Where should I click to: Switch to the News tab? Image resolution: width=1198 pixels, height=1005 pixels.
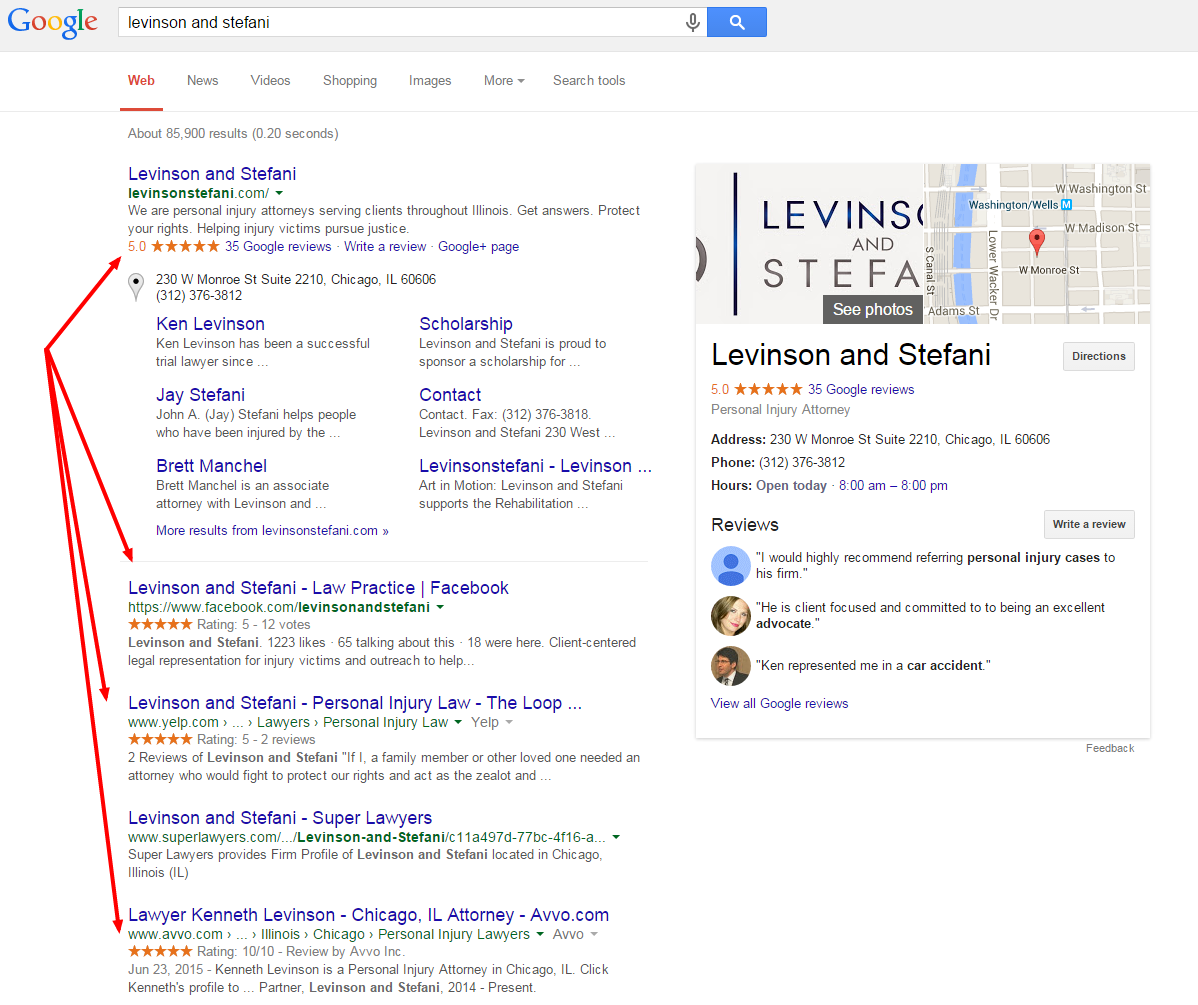[x=202, y=81]
